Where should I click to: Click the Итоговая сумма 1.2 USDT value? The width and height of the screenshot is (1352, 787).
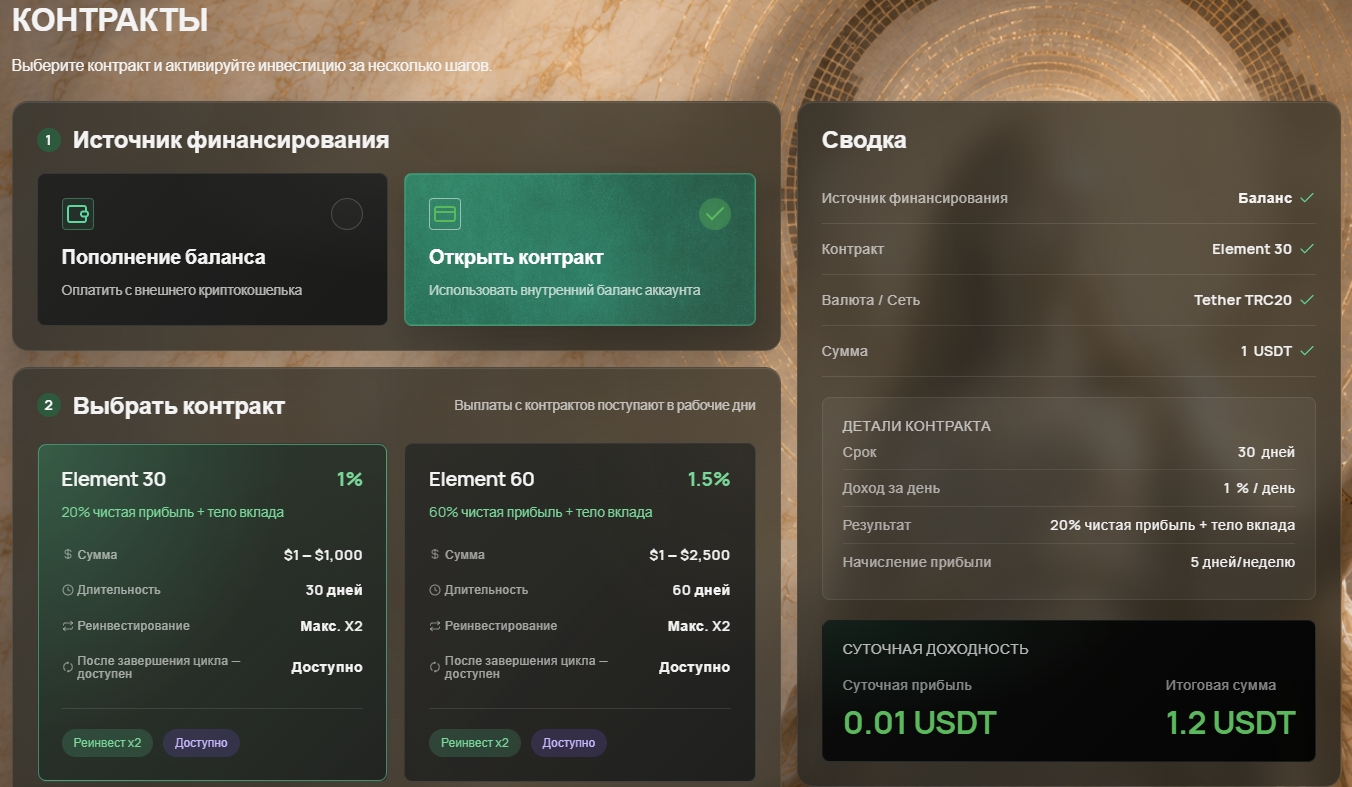pos(1231,723)
